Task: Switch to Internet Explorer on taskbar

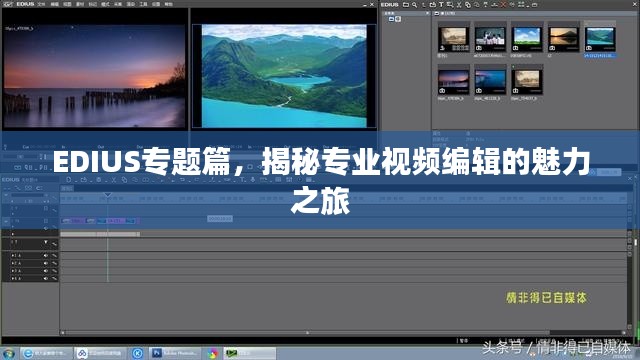Action: click(46, 353)
